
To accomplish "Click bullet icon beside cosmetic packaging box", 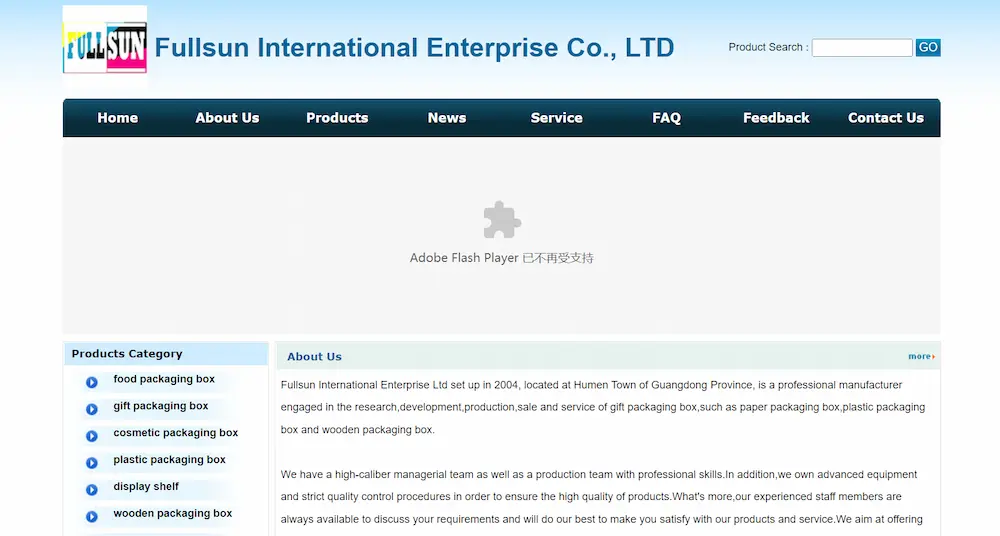I will tap(92, 436).
